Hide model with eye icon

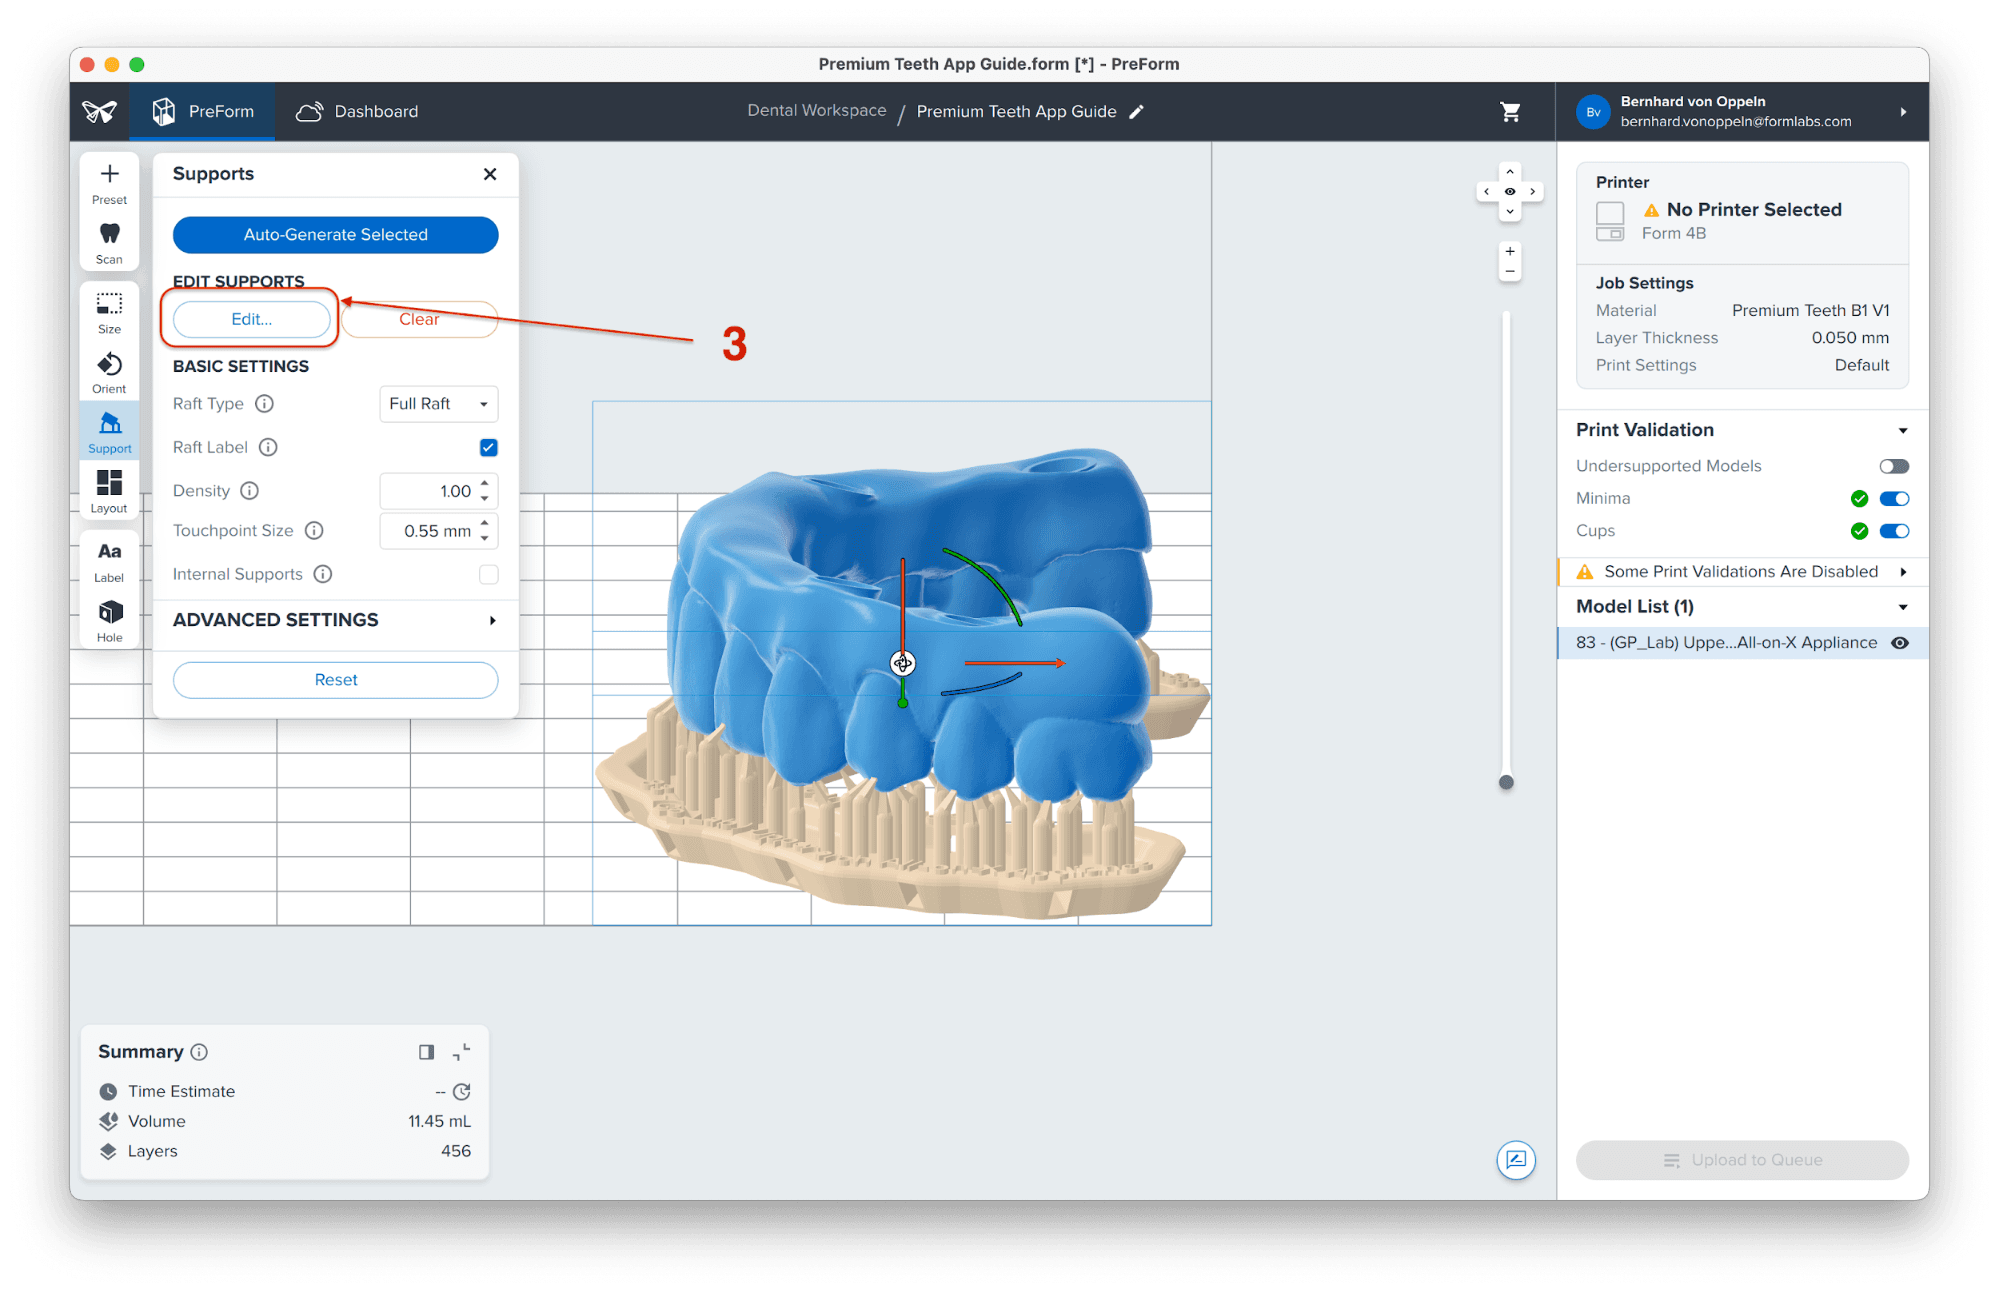tap(1899, 643)
